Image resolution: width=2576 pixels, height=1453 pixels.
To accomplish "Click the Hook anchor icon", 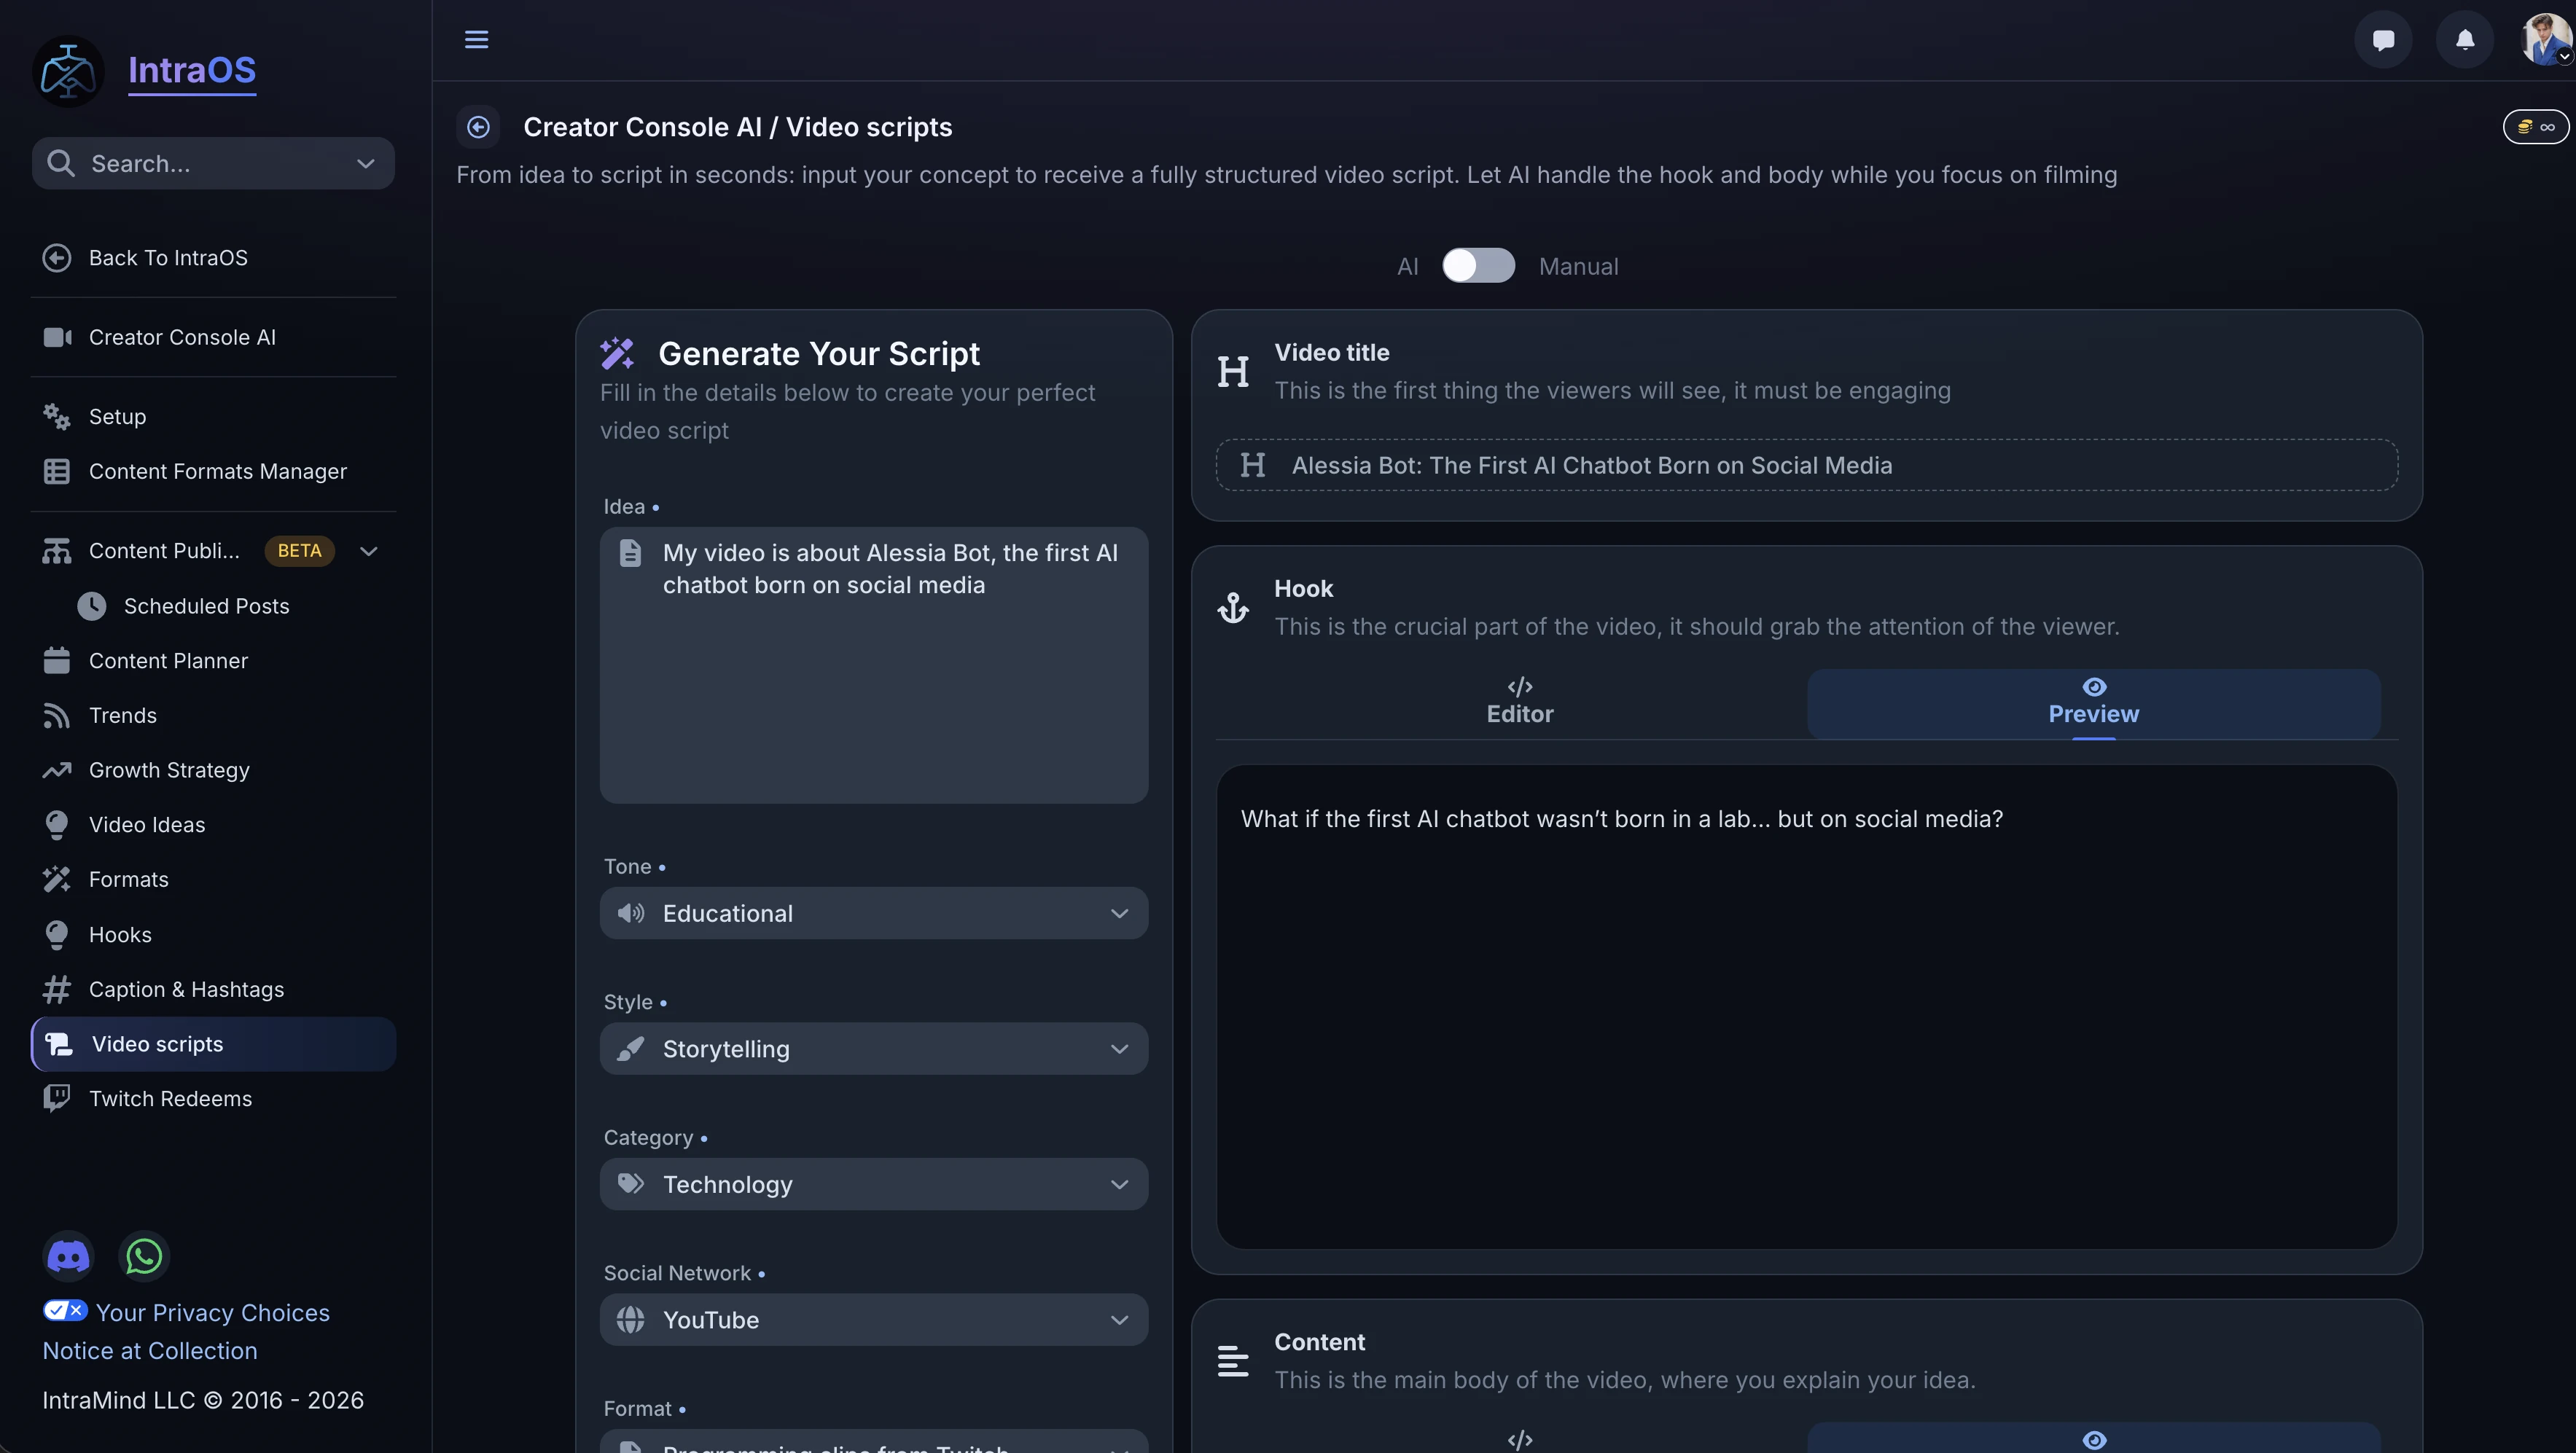I will tap(1233, 607).
